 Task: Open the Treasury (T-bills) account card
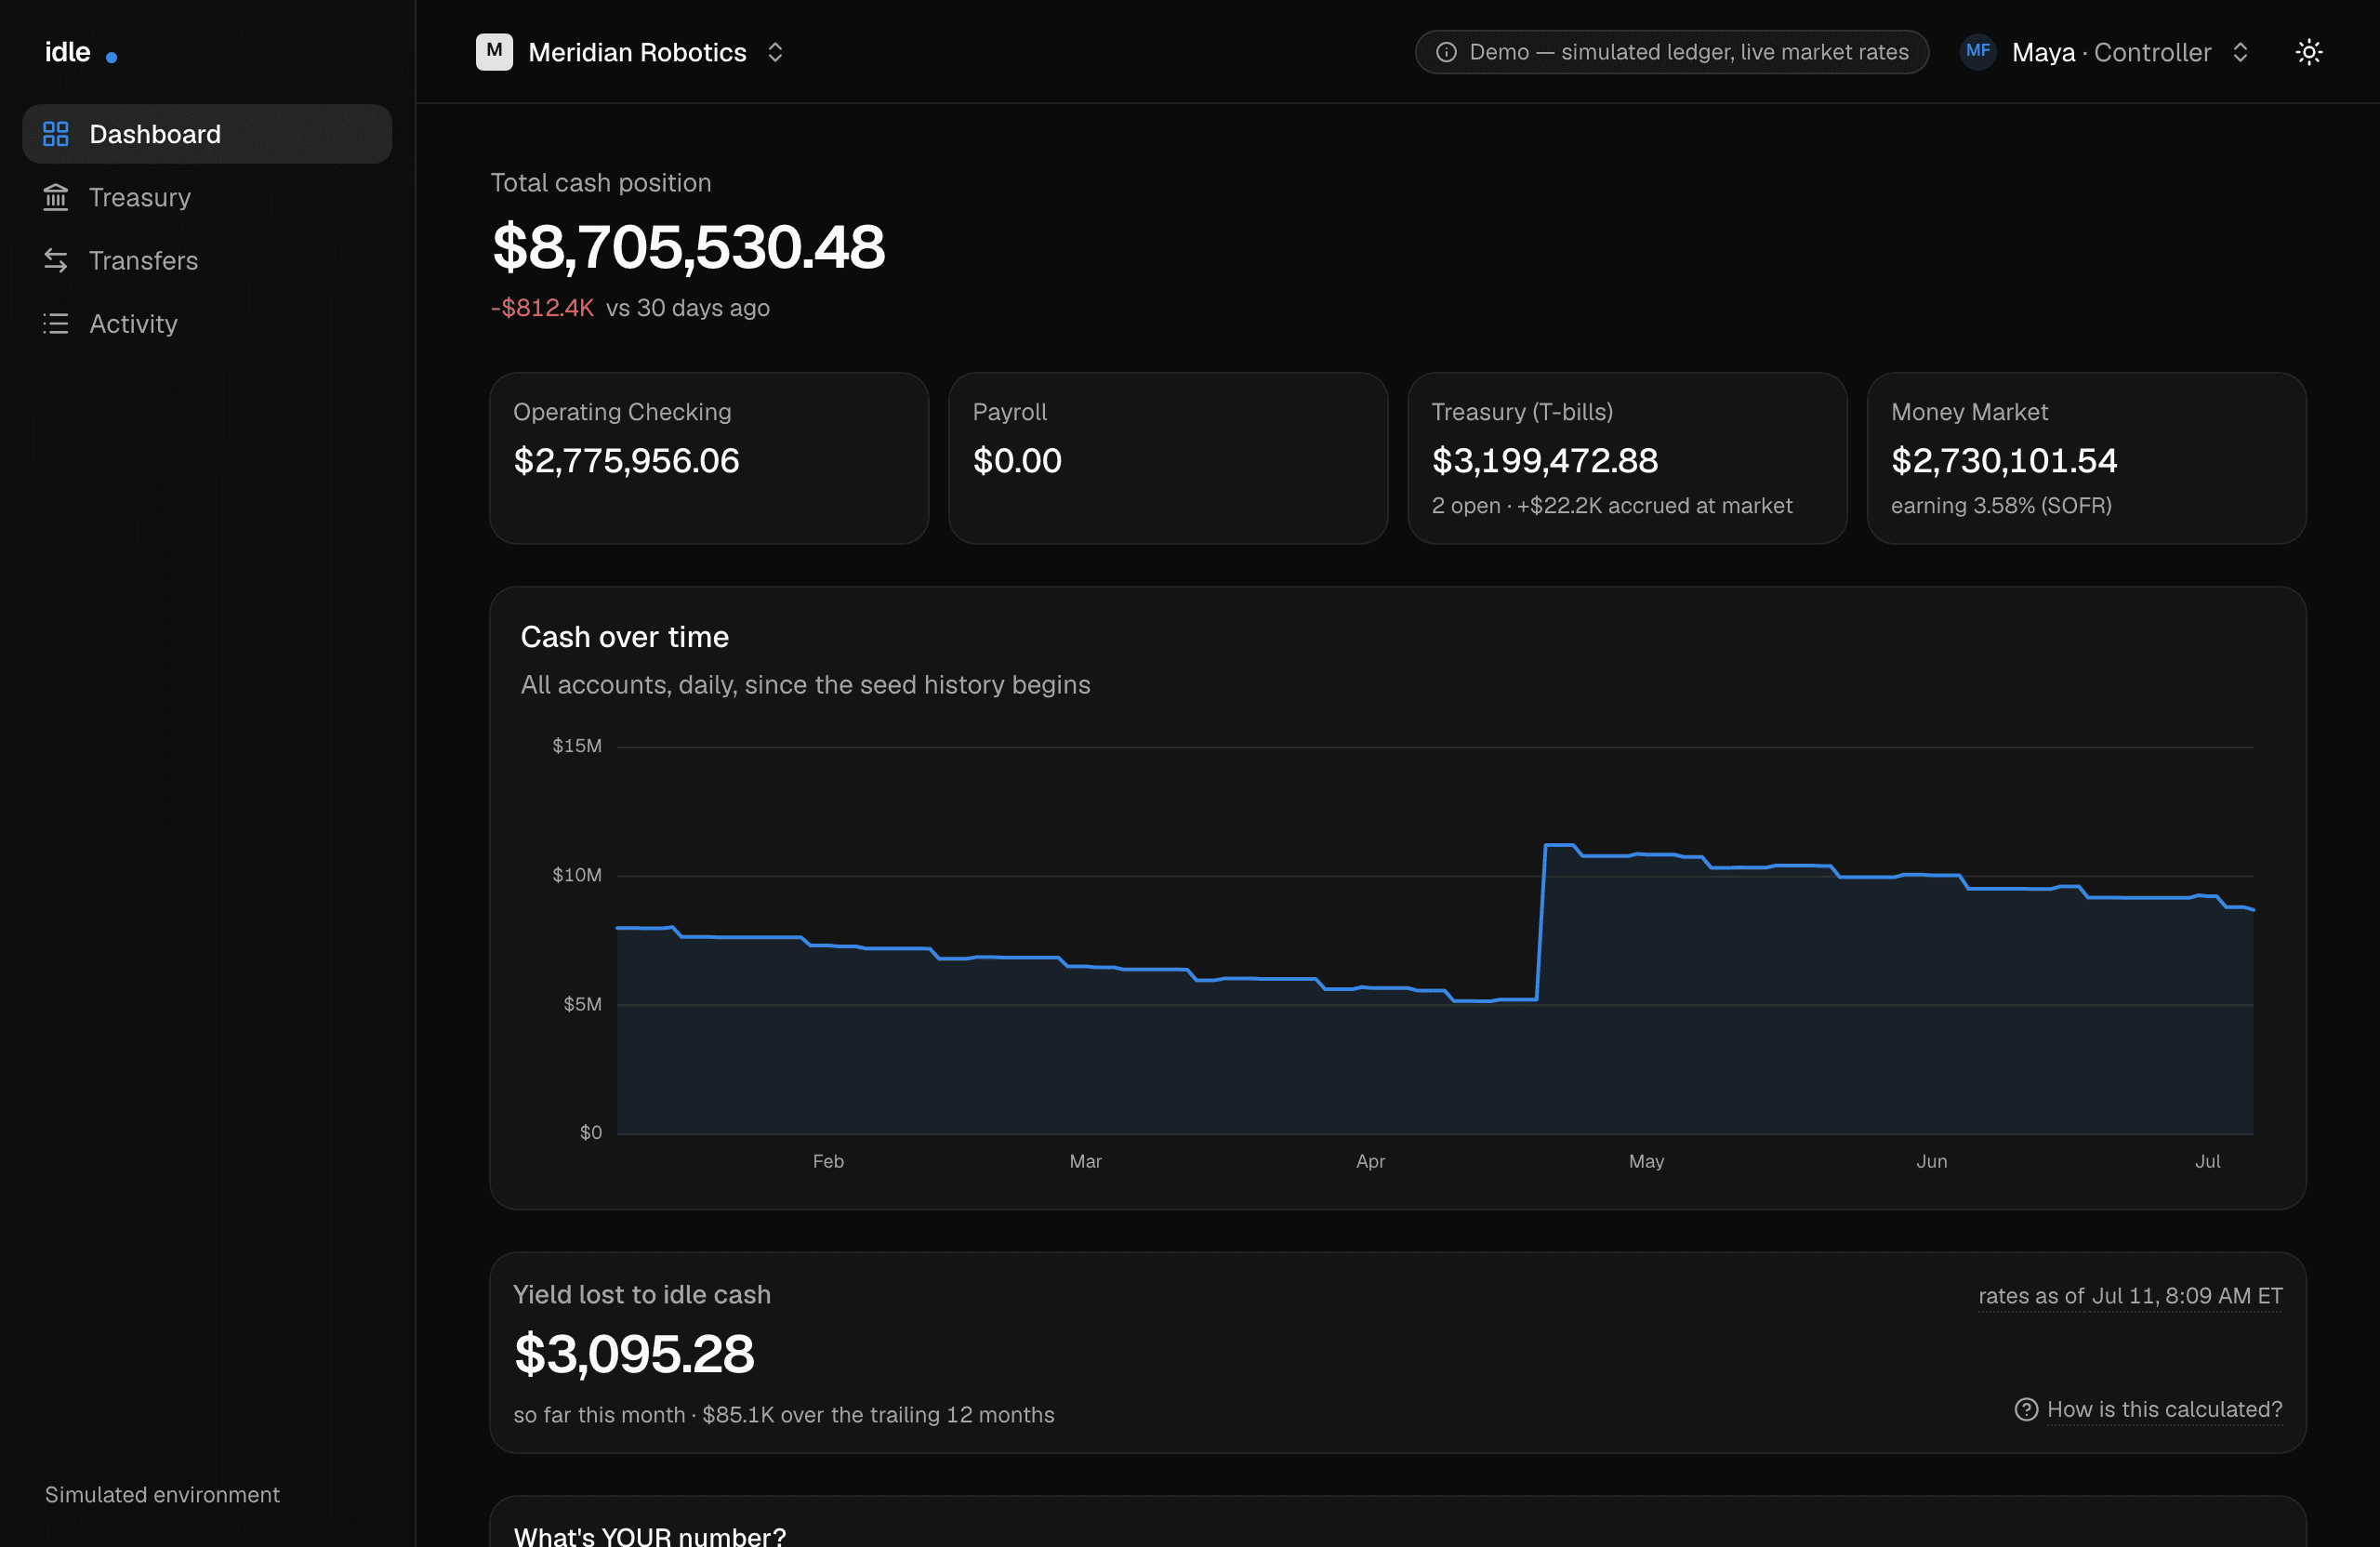point(1627,458)
